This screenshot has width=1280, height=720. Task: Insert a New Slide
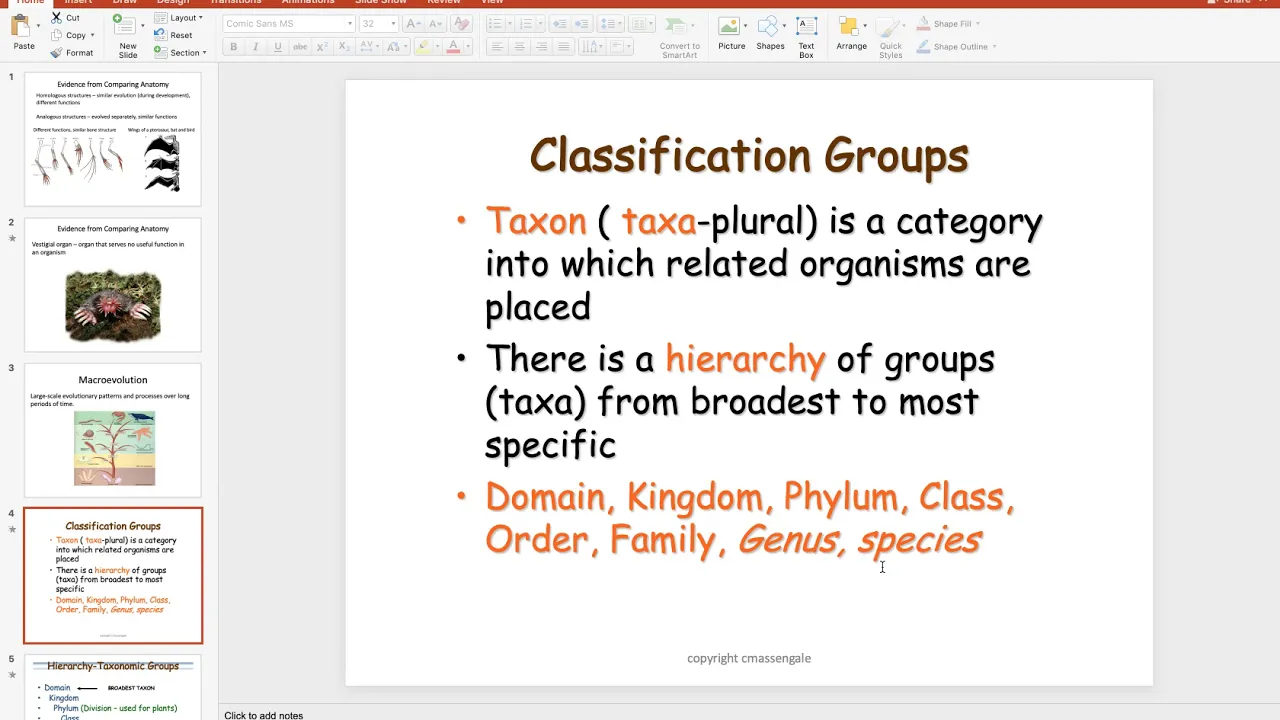(x=126, y=36)
